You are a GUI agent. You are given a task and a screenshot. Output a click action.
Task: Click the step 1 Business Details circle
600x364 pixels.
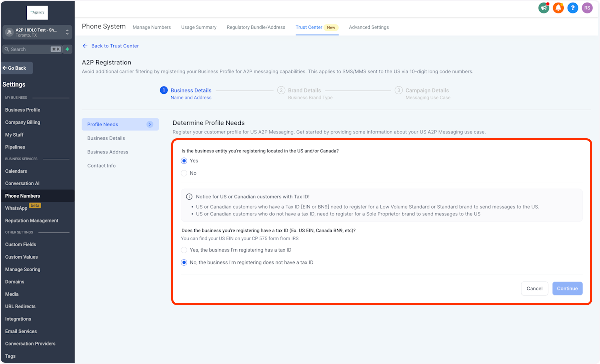[x=164, y=90]
